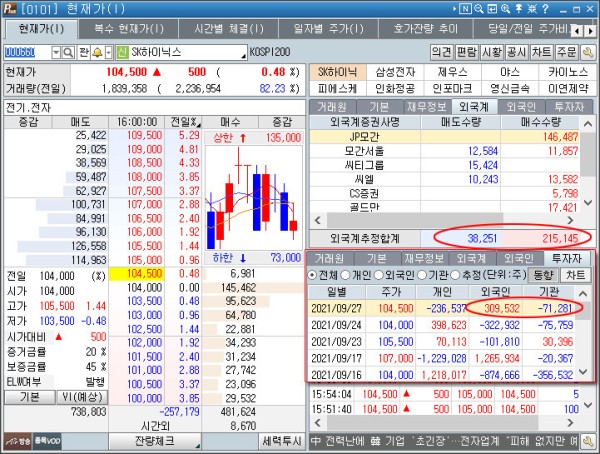Open the dropdown arrow beside the bell
600x454 pixels.
[x=109, y=52]
